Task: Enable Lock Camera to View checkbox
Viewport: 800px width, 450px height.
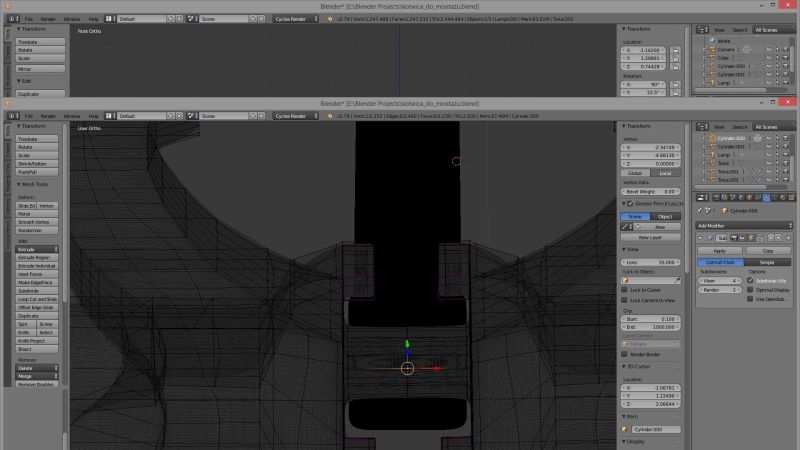Action: click(624, 300)
